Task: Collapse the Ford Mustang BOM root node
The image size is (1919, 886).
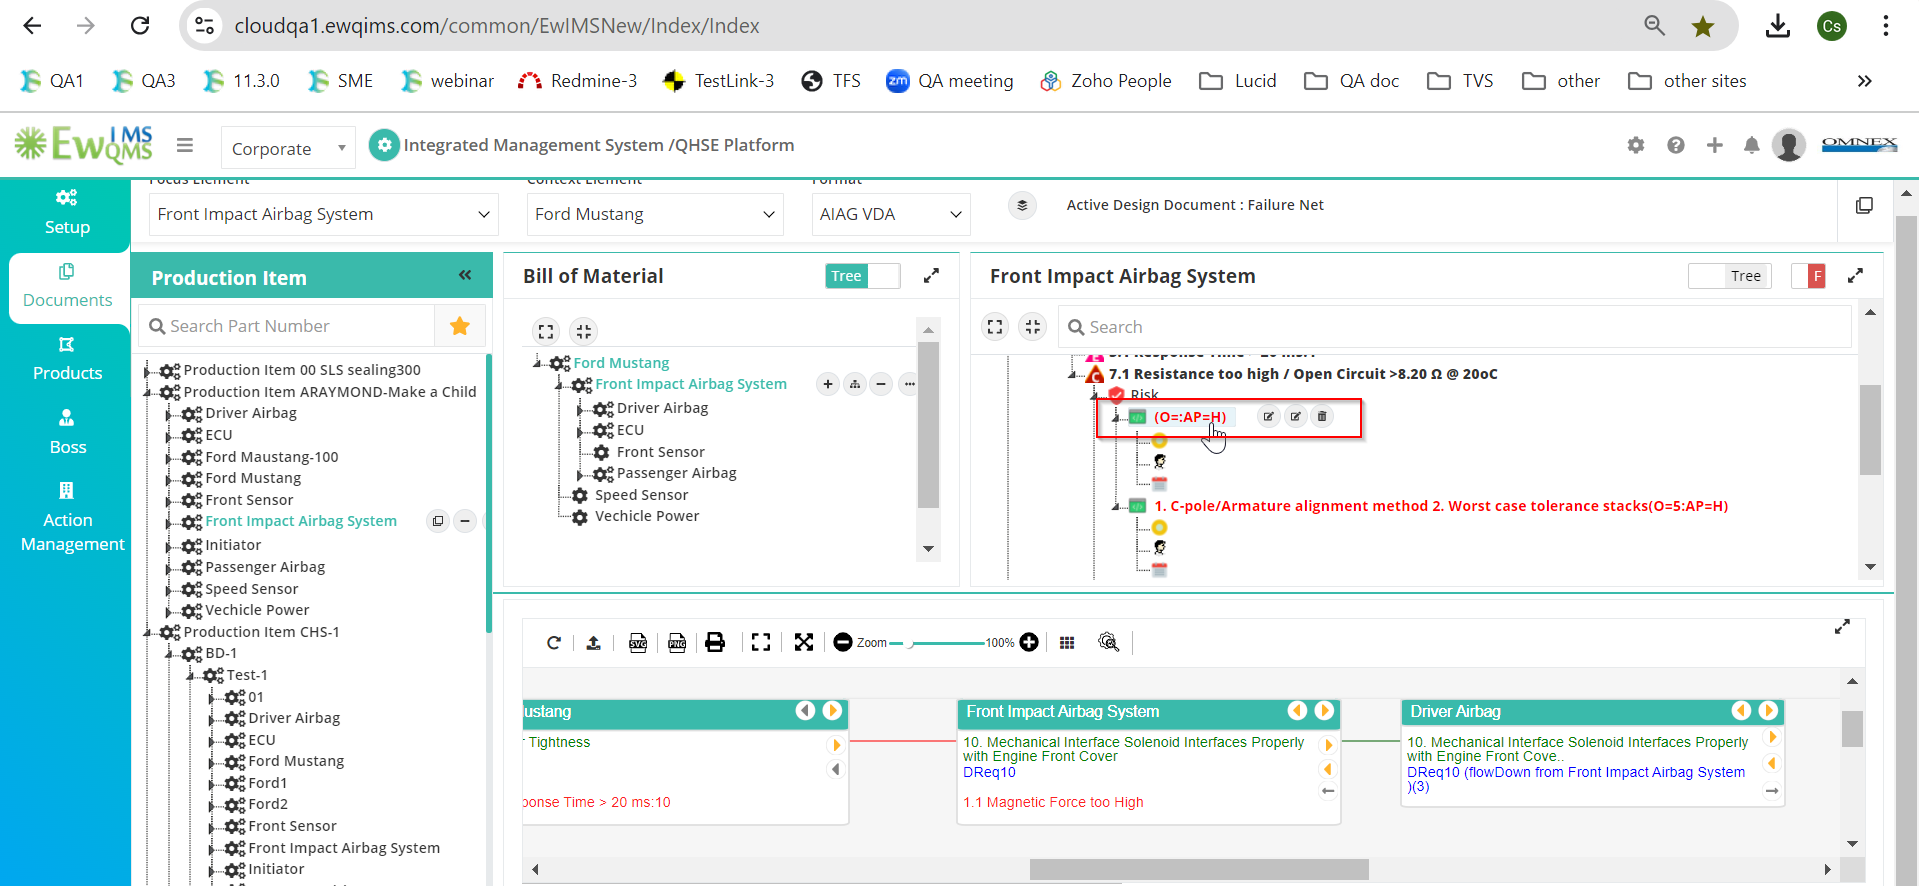Action: click(x=538, y=363)
